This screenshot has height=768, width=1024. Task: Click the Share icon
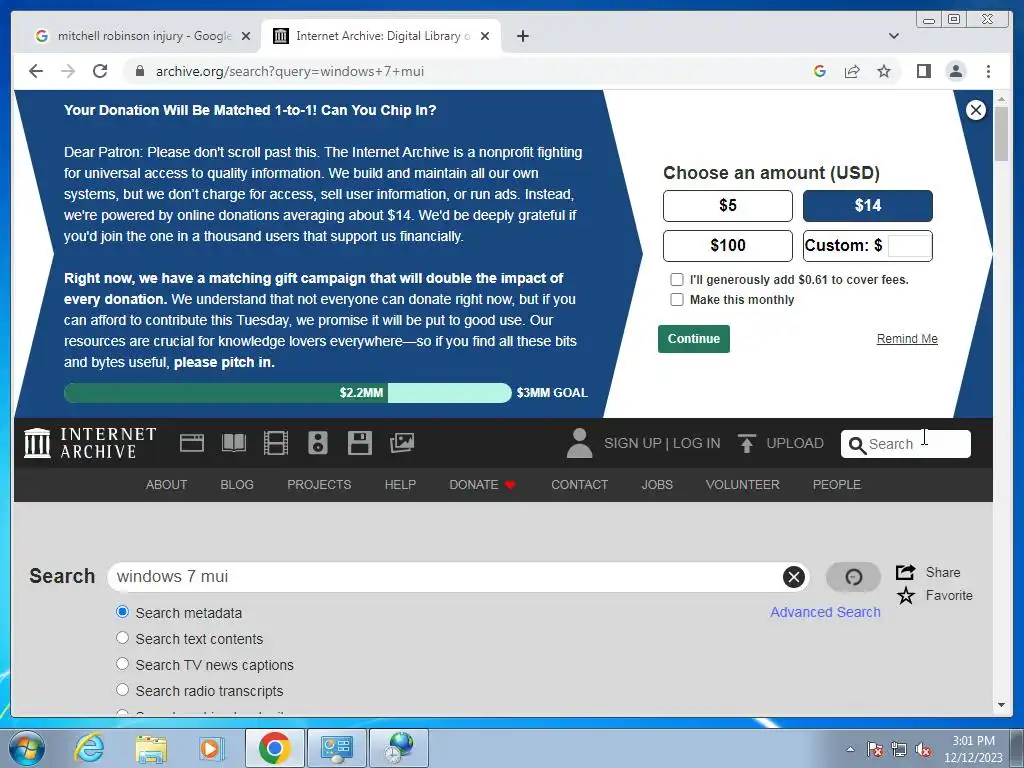pos(905,573)
